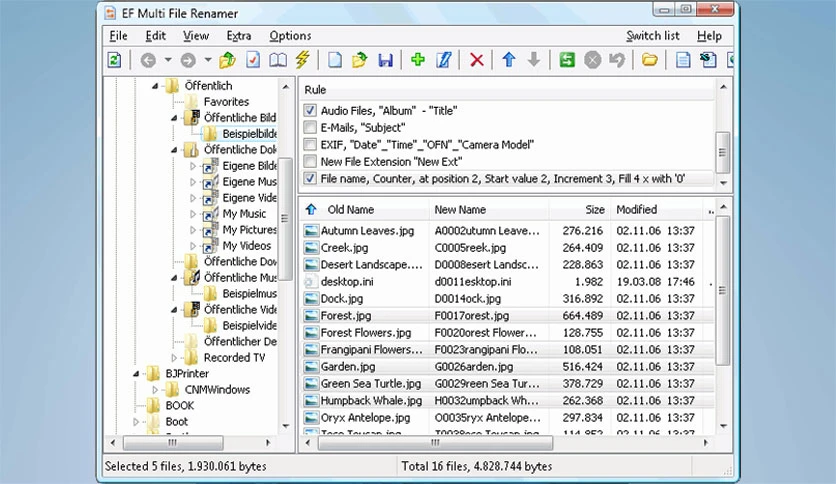This screenshot has height=484, width=836.
Task: Click the gray undo arrow icon
Action: point(617,60)
